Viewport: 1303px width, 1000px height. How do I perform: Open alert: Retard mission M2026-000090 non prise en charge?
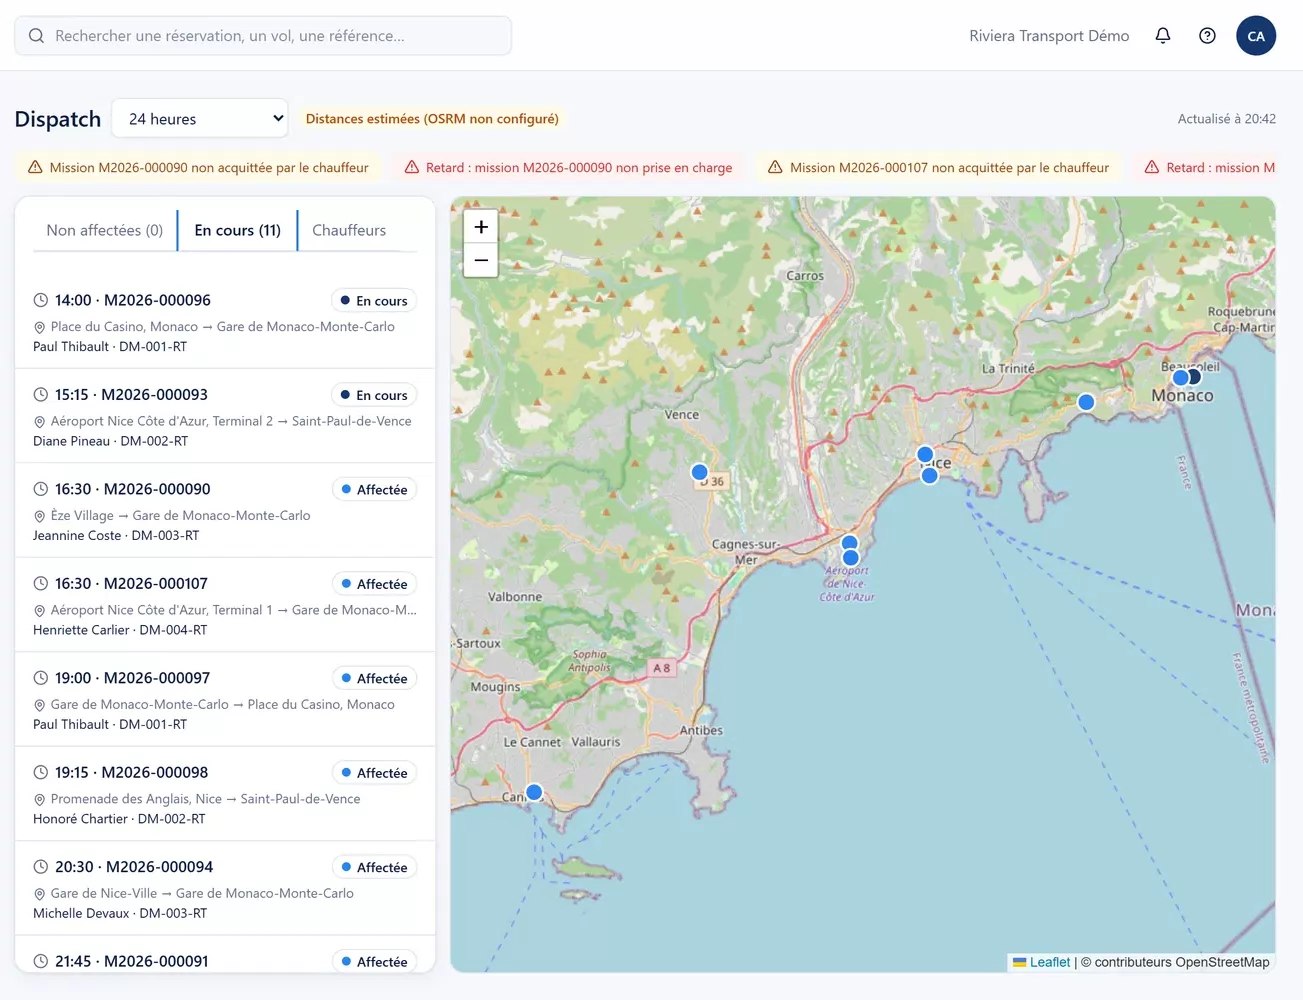(568, 167)
